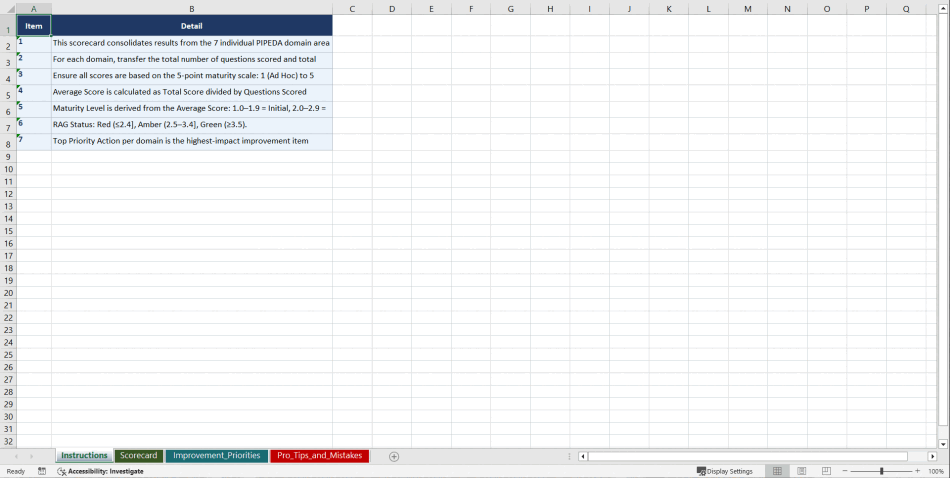Click the zoom out minus icon
The height and width of the screenshot is (478, 950).
[845, 471]
